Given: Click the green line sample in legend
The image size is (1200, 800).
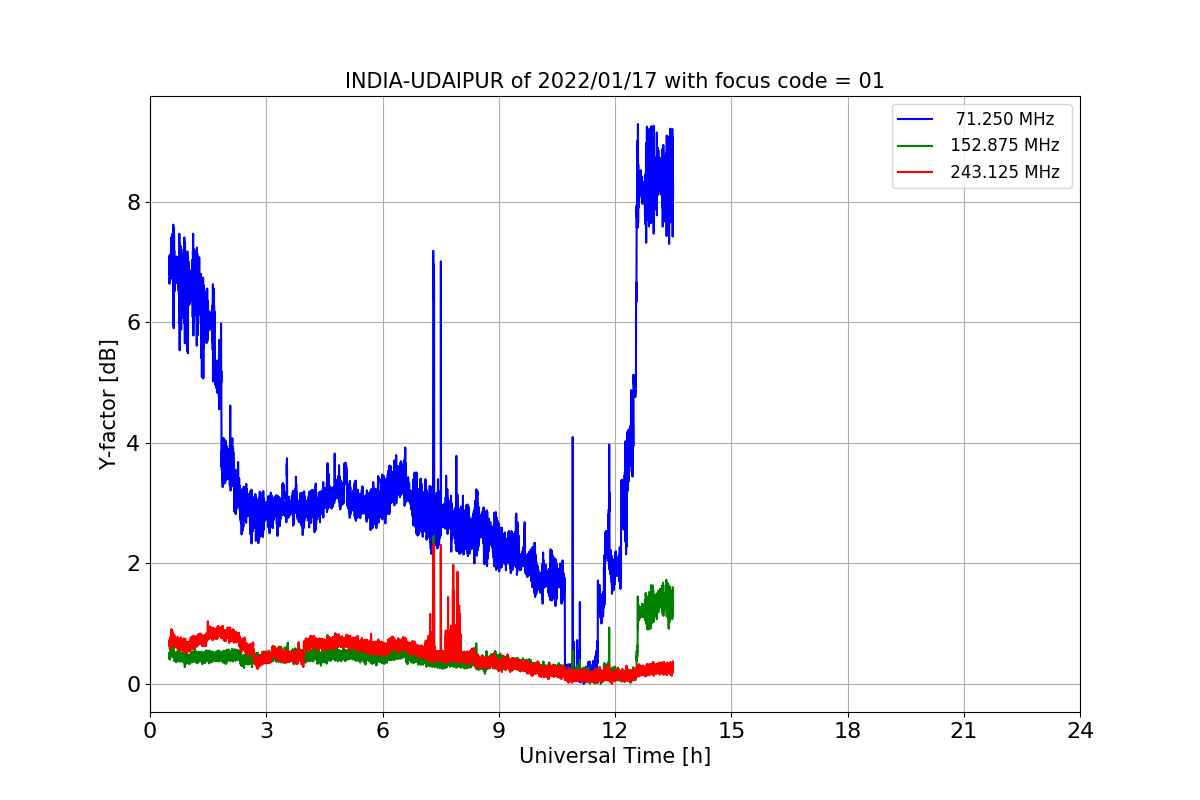Looking at the screenshot, I should tap(915, 145).
